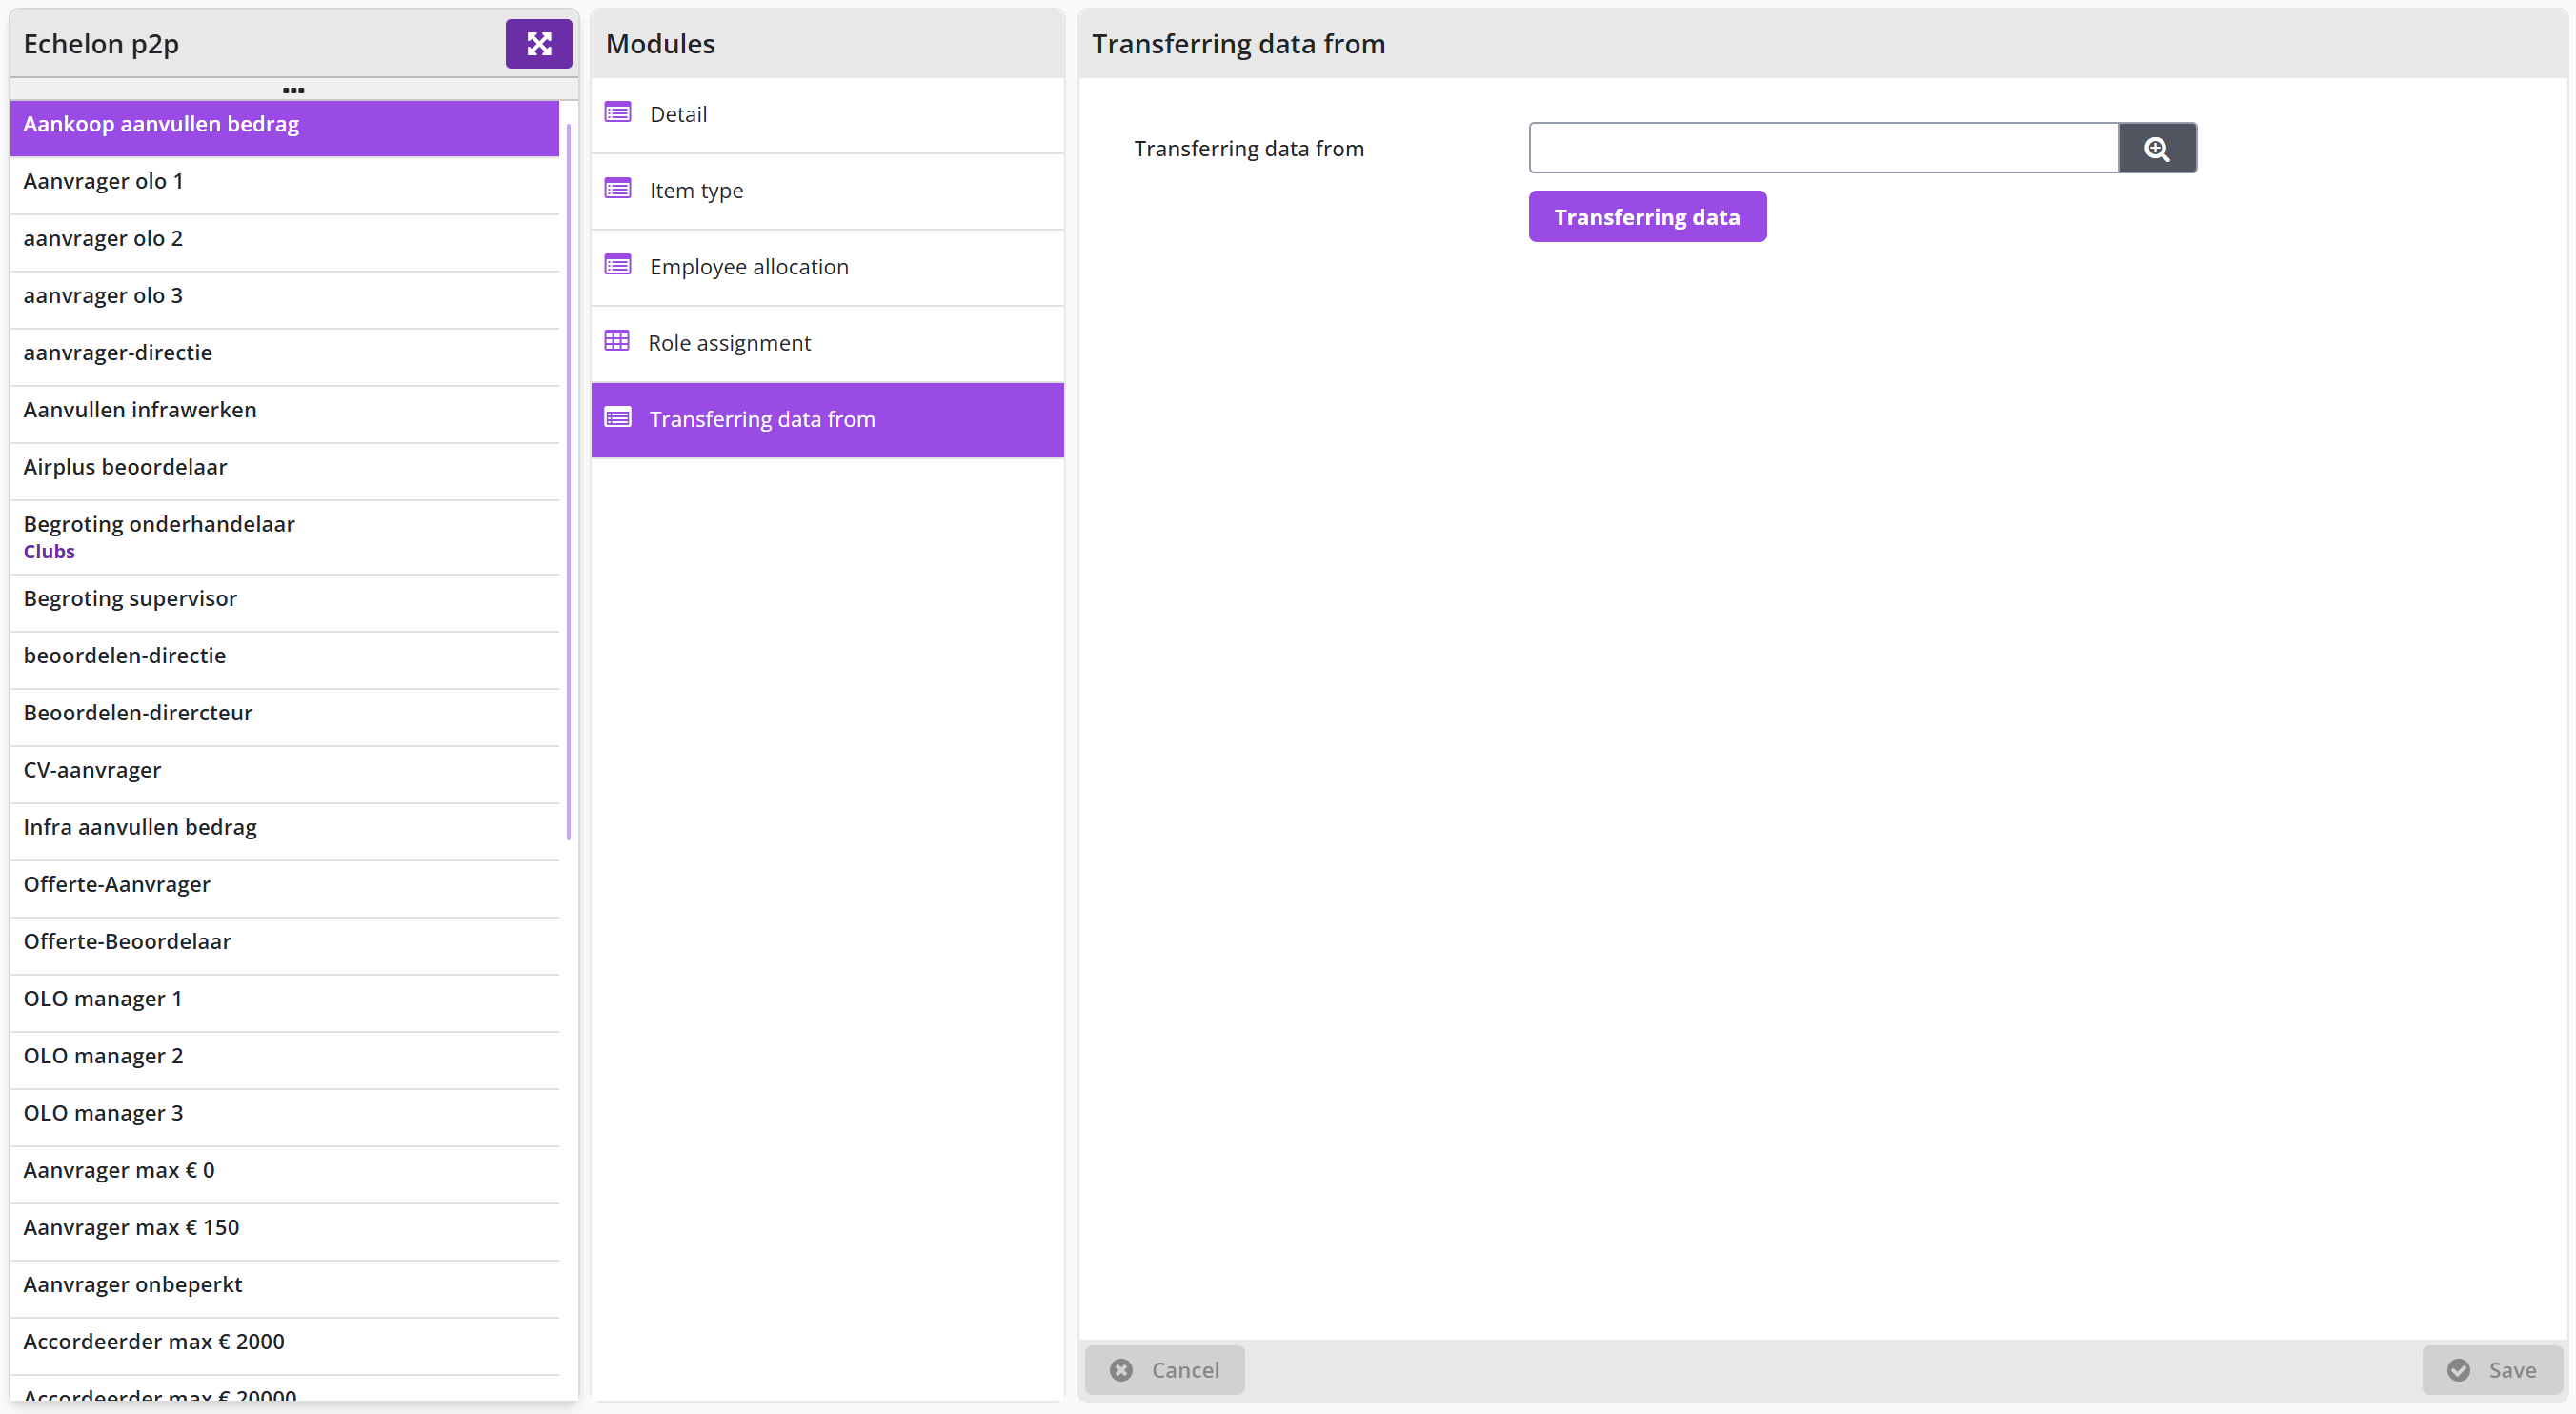The image size is (2576, 1414).
Task: Click the Transferring data from module icon
Action: (617, 418)
